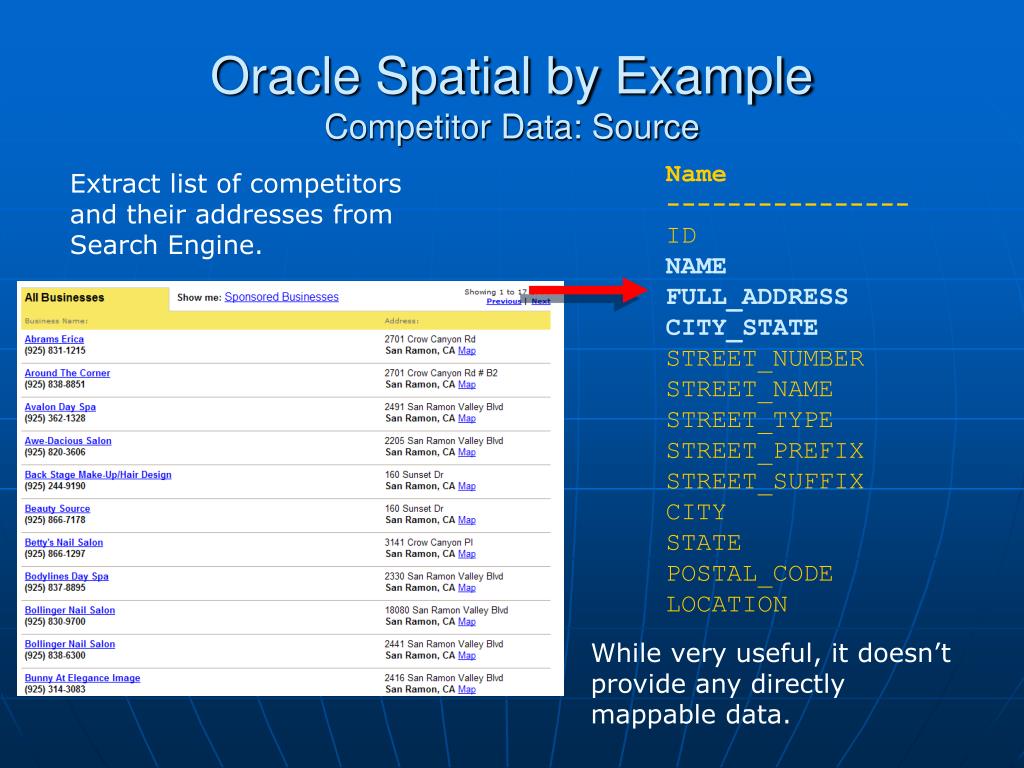Click the STREET_TYPE column name
This screenshot has height=768, width=1024.
tap(750, 421)
